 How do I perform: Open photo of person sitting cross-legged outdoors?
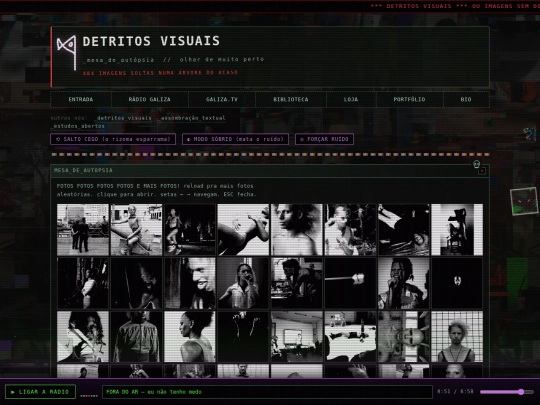click(136, 230)
